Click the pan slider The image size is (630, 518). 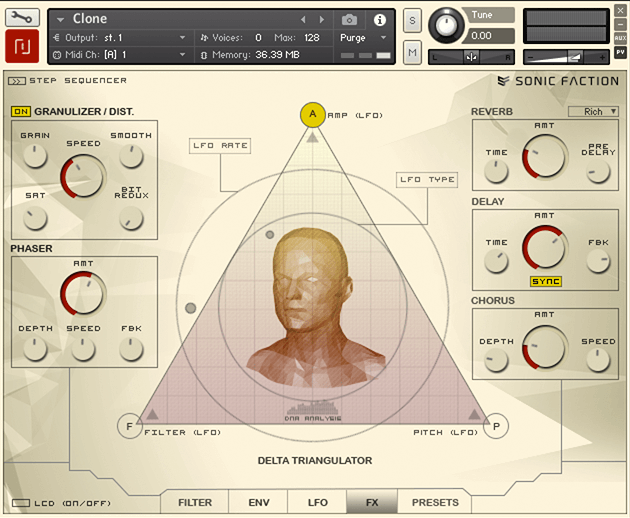click(x=471, y=57)
